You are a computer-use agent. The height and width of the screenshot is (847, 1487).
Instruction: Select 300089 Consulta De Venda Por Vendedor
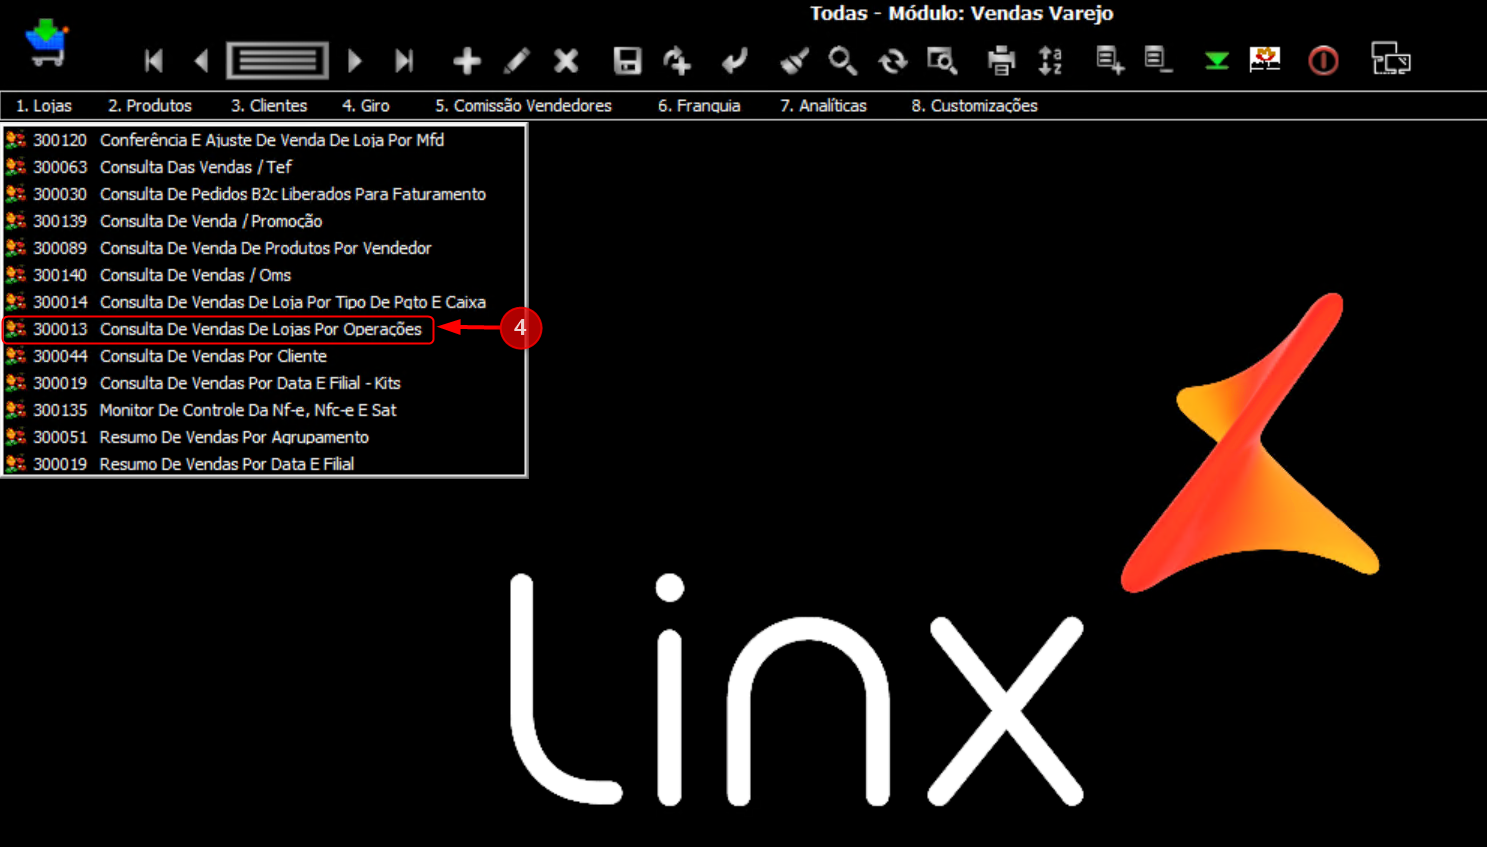tap(264, 248)
